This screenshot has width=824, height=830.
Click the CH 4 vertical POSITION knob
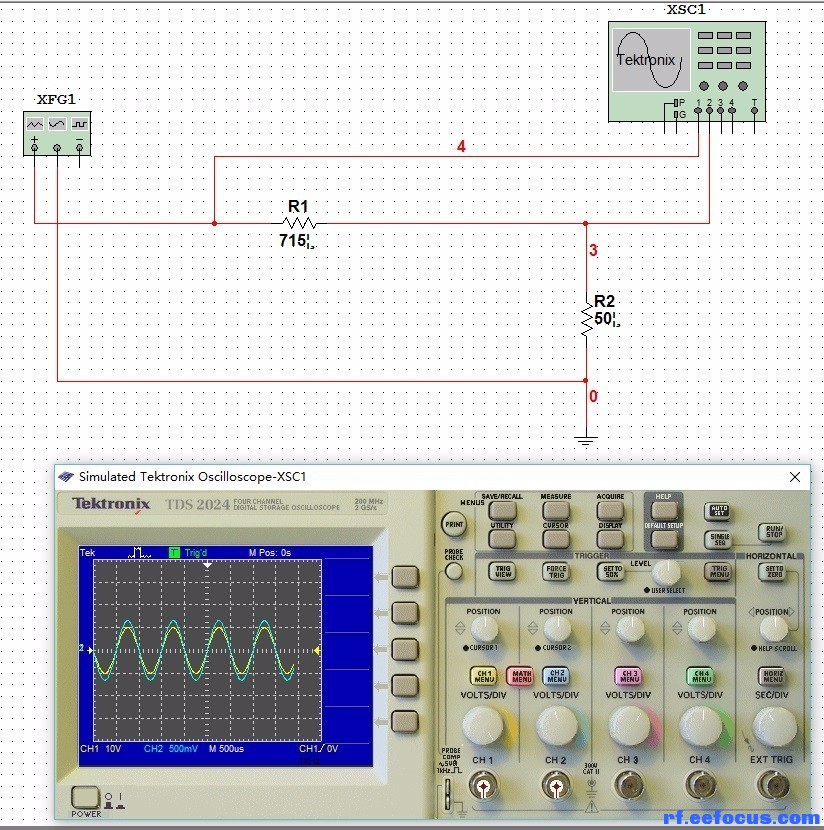(x=702, y=630)
